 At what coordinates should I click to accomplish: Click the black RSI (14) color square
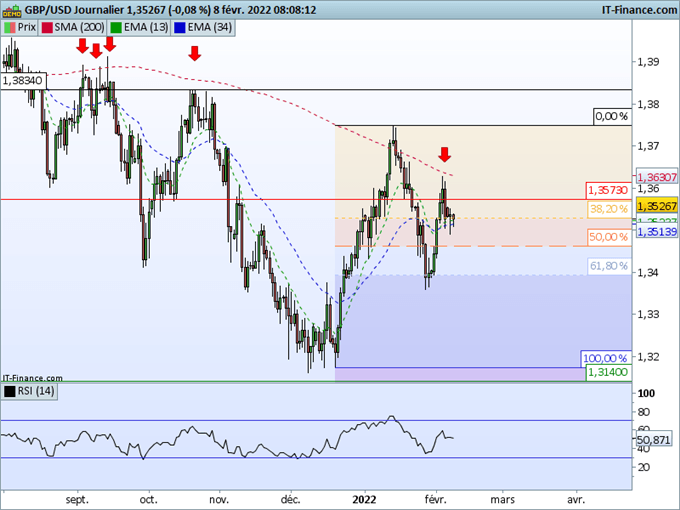[x=10, y=391]
